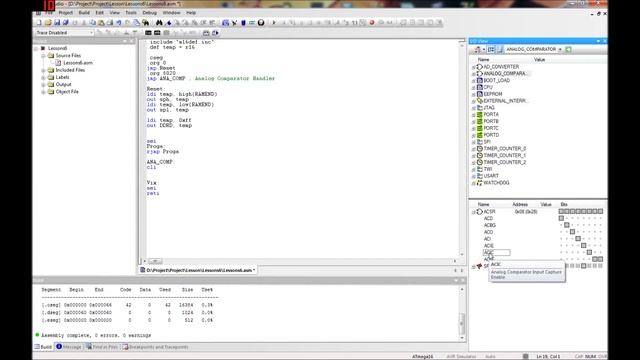Switch to the Message tab
The width and height of the screenshot is (640, 360).
[69, 347]
